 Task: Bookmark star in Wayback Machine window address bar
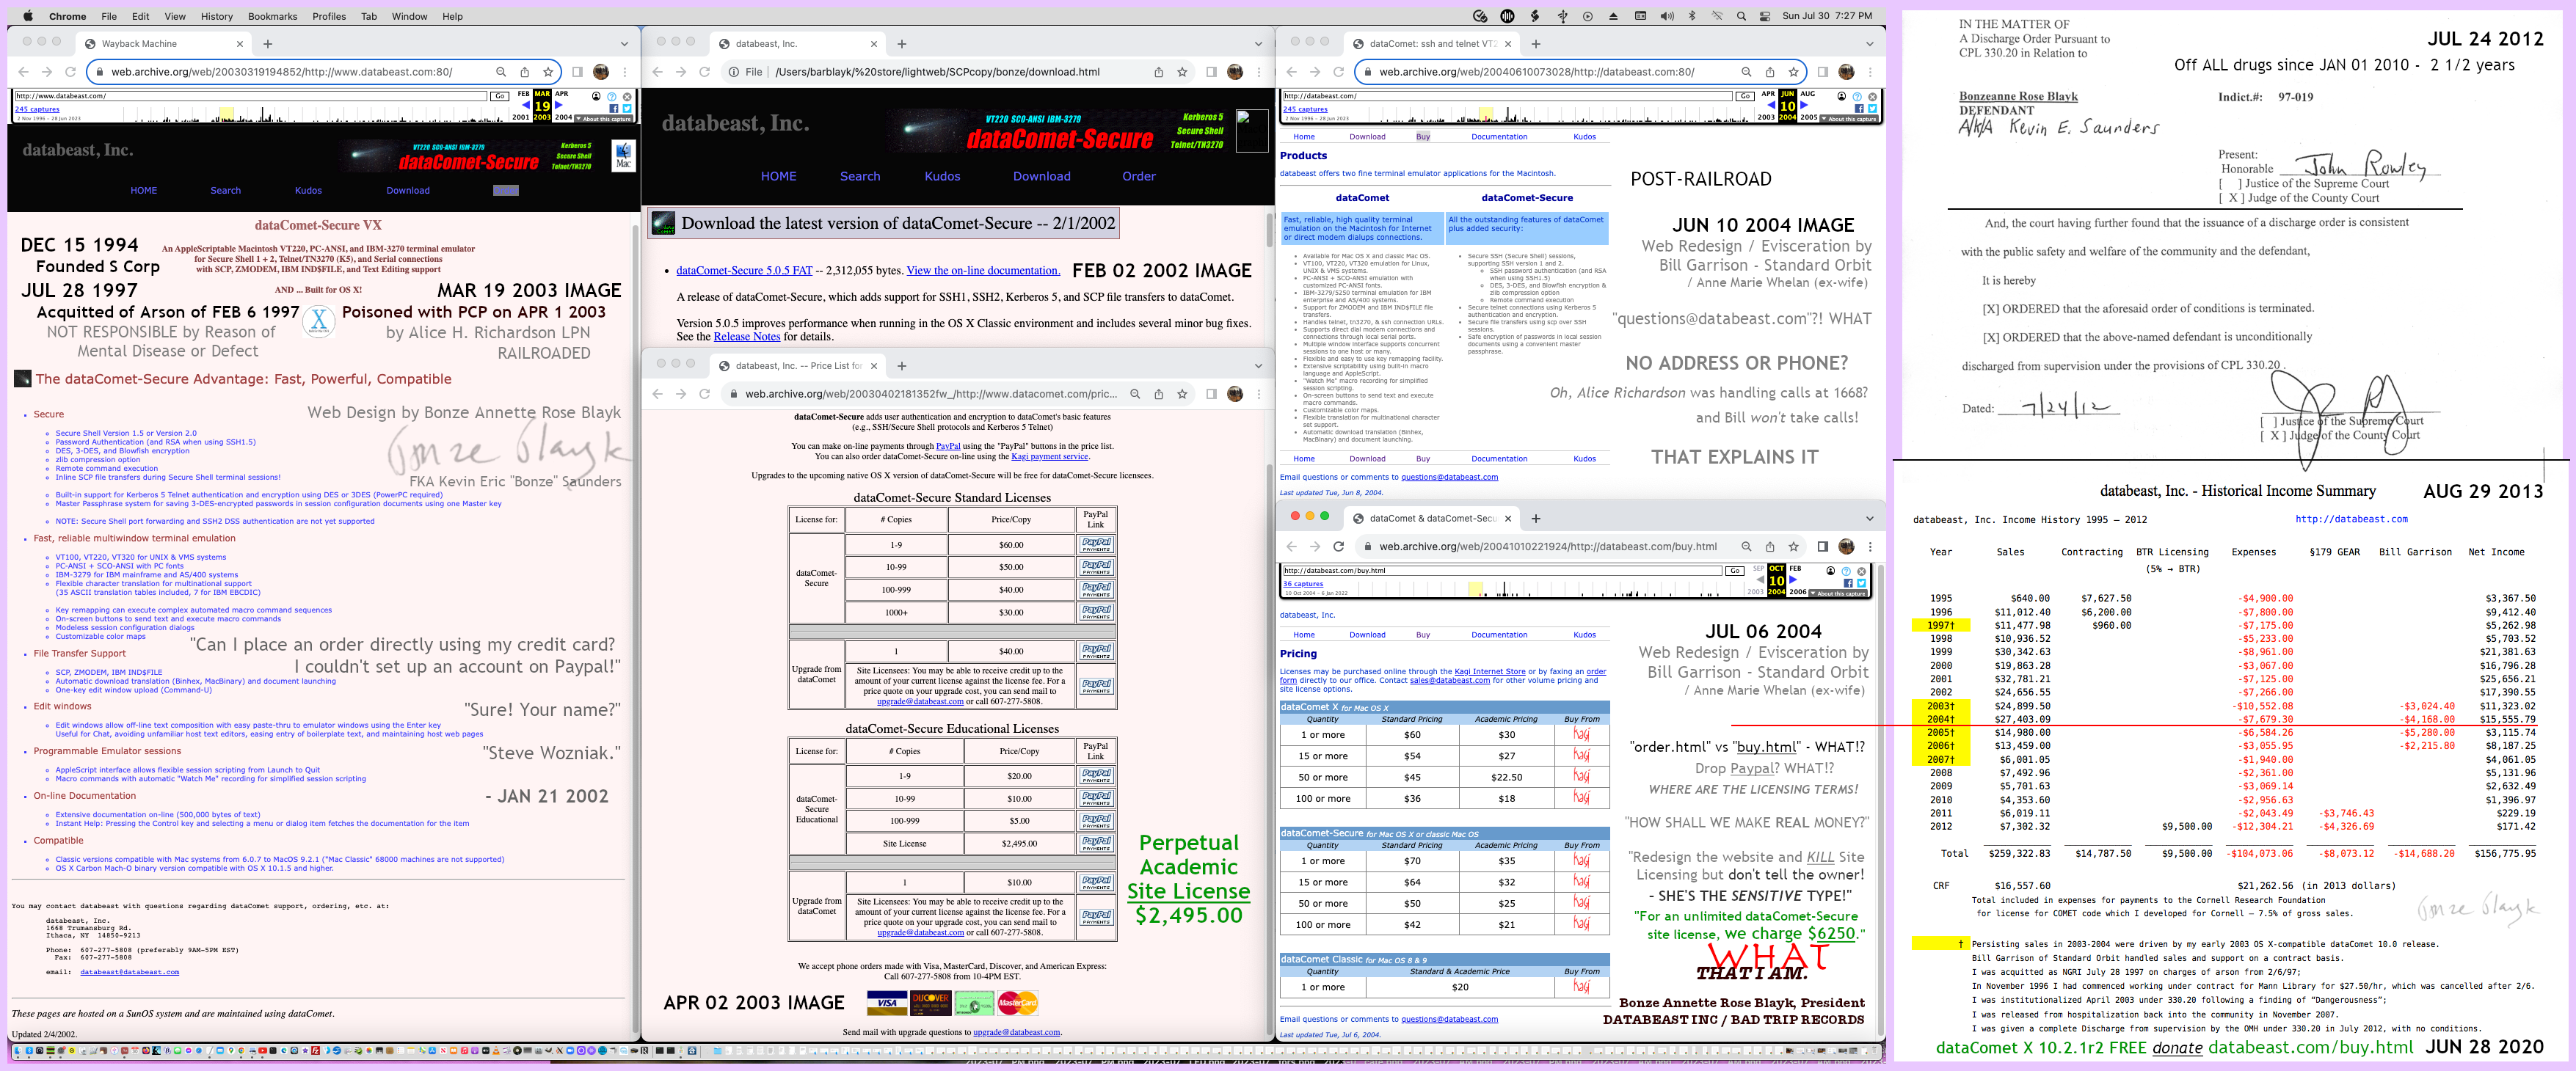pyautogui.click(x=548, y=72)
